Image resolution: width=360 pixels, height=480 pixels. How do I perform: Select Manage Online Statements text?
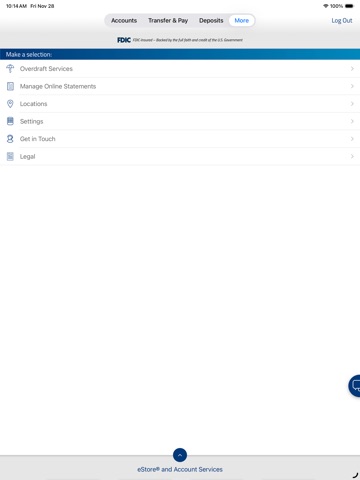(x=58, y=86)
